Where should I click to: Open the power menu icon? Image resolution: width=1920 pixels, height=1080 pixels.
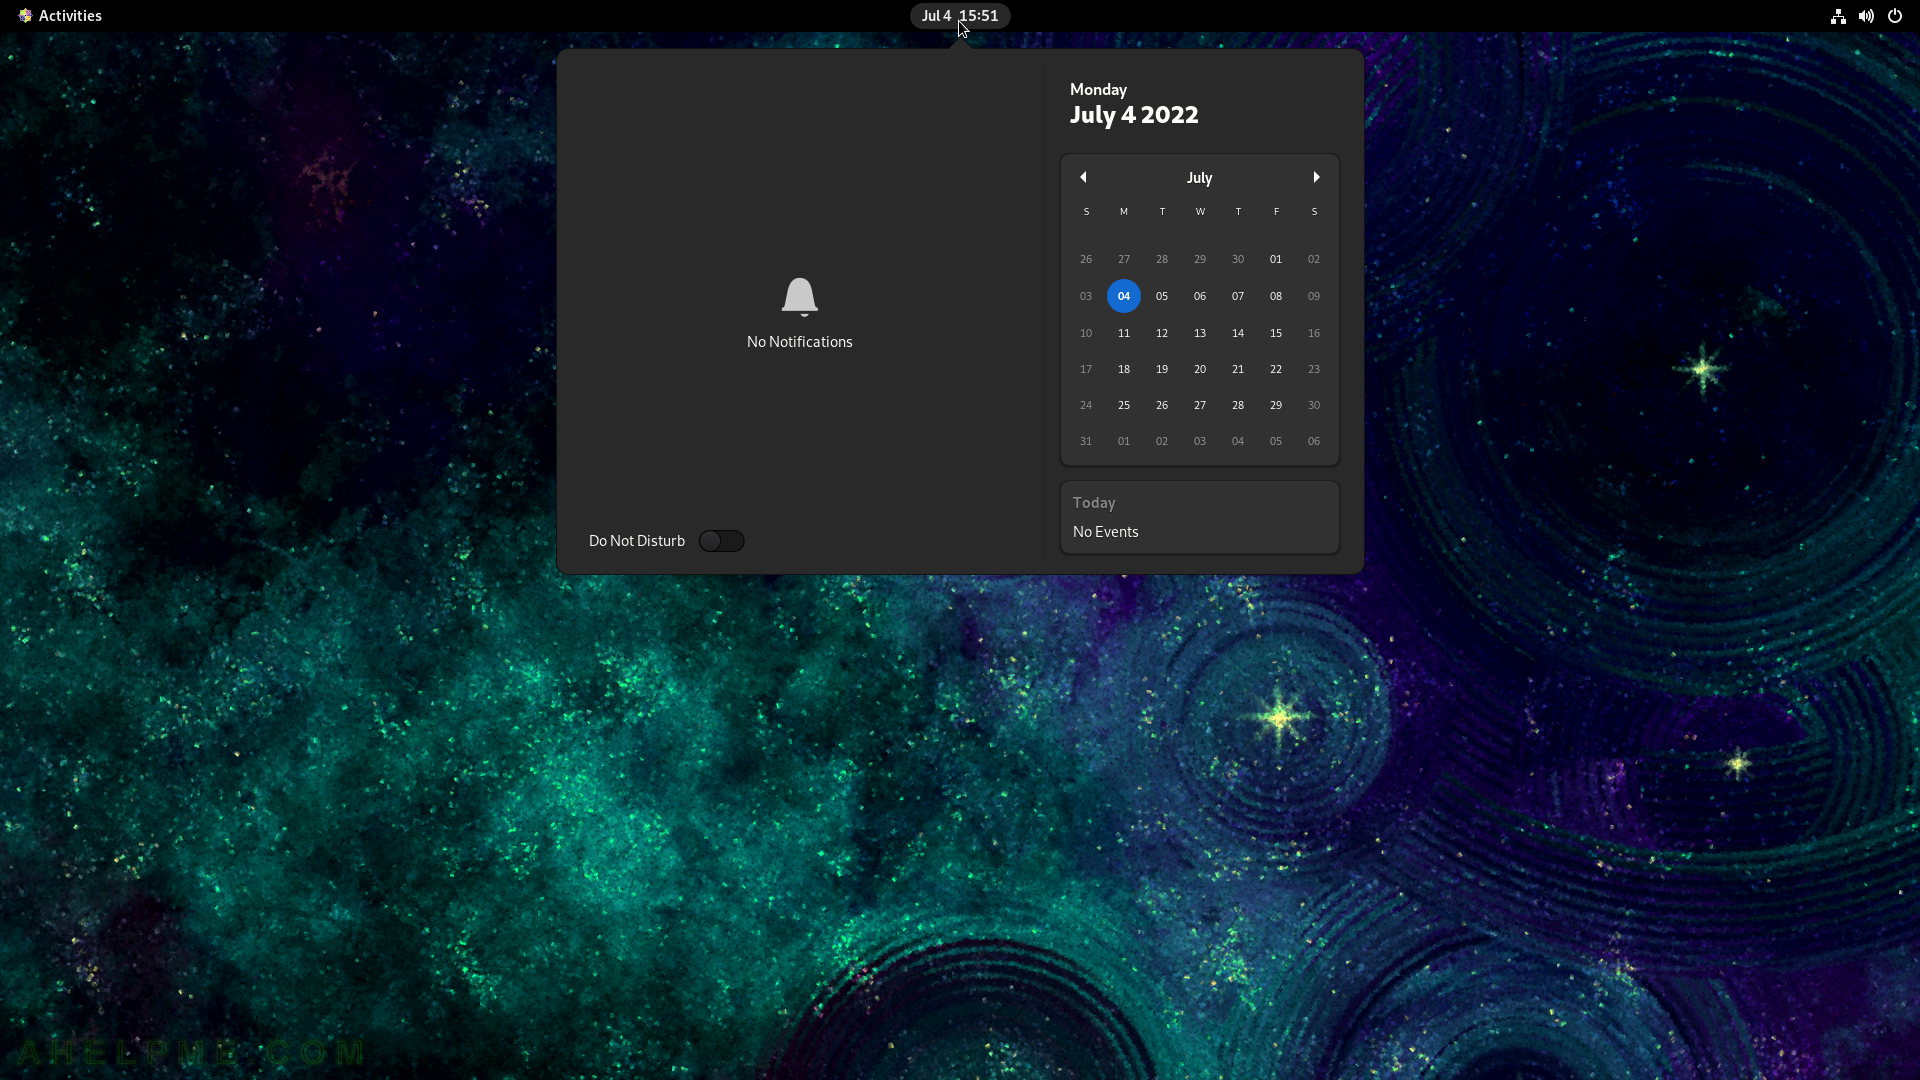pyautogui.click(x=1894, y=16)
